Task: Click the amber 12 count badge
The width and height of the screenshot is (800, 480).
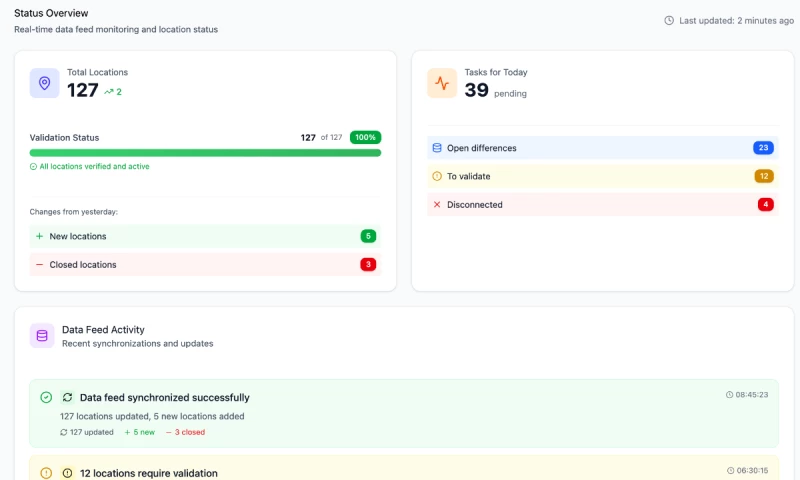Action: (764, 176)
